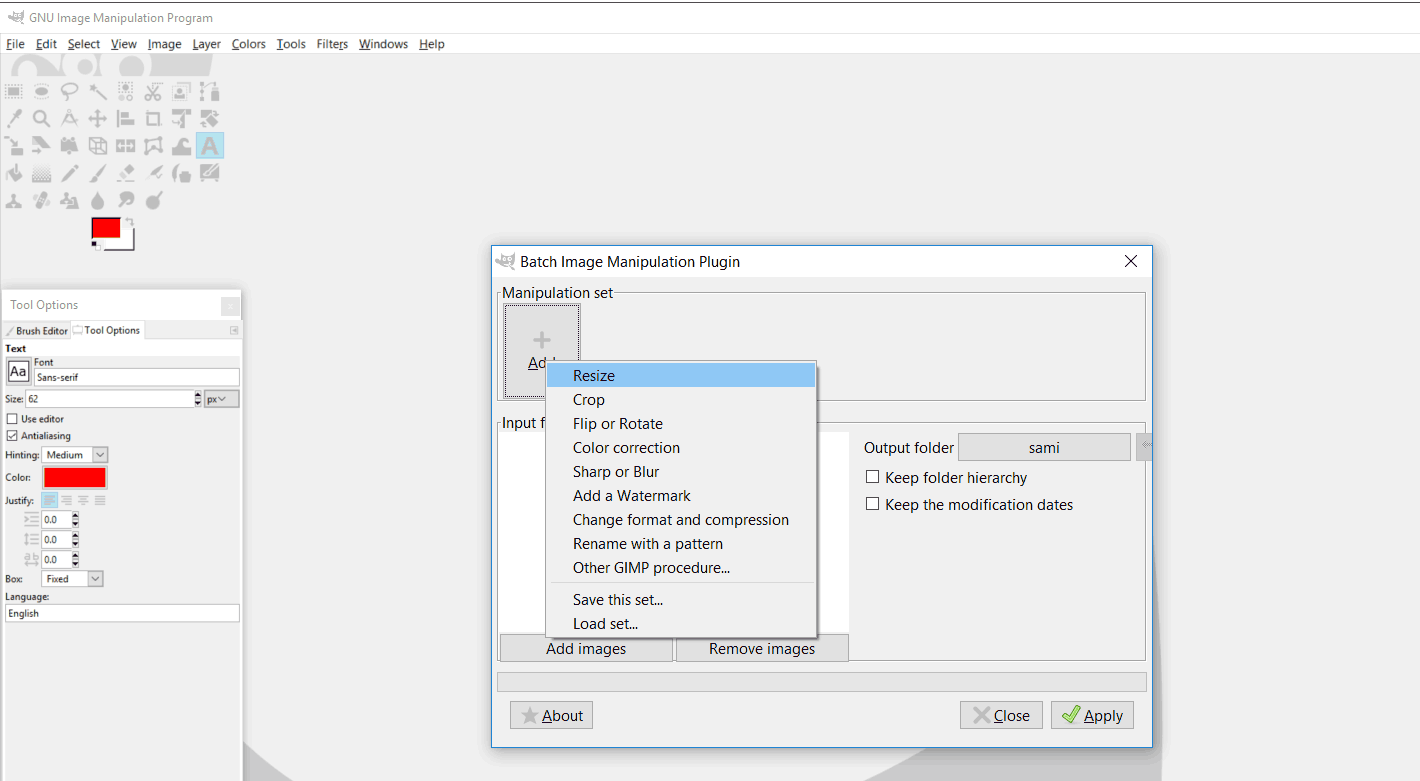Click the red foreground color swatch in toolbox

[106, 228]
